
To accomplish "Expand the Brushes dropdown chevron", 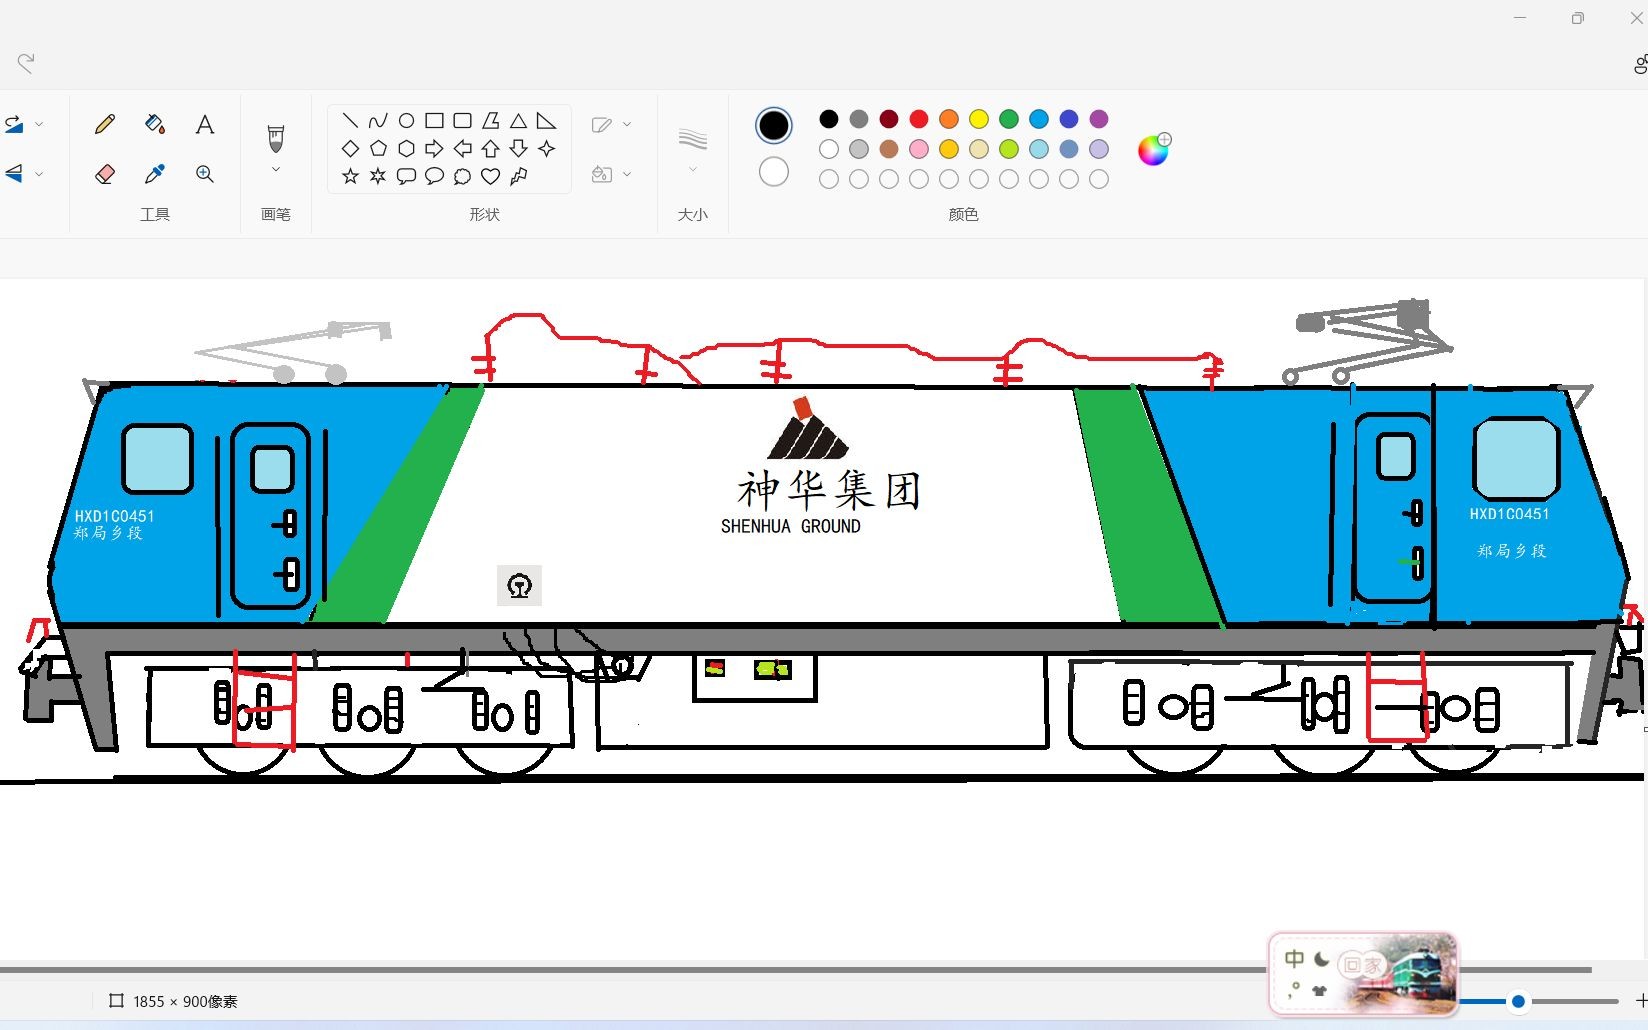I will [x=276, y=170].
